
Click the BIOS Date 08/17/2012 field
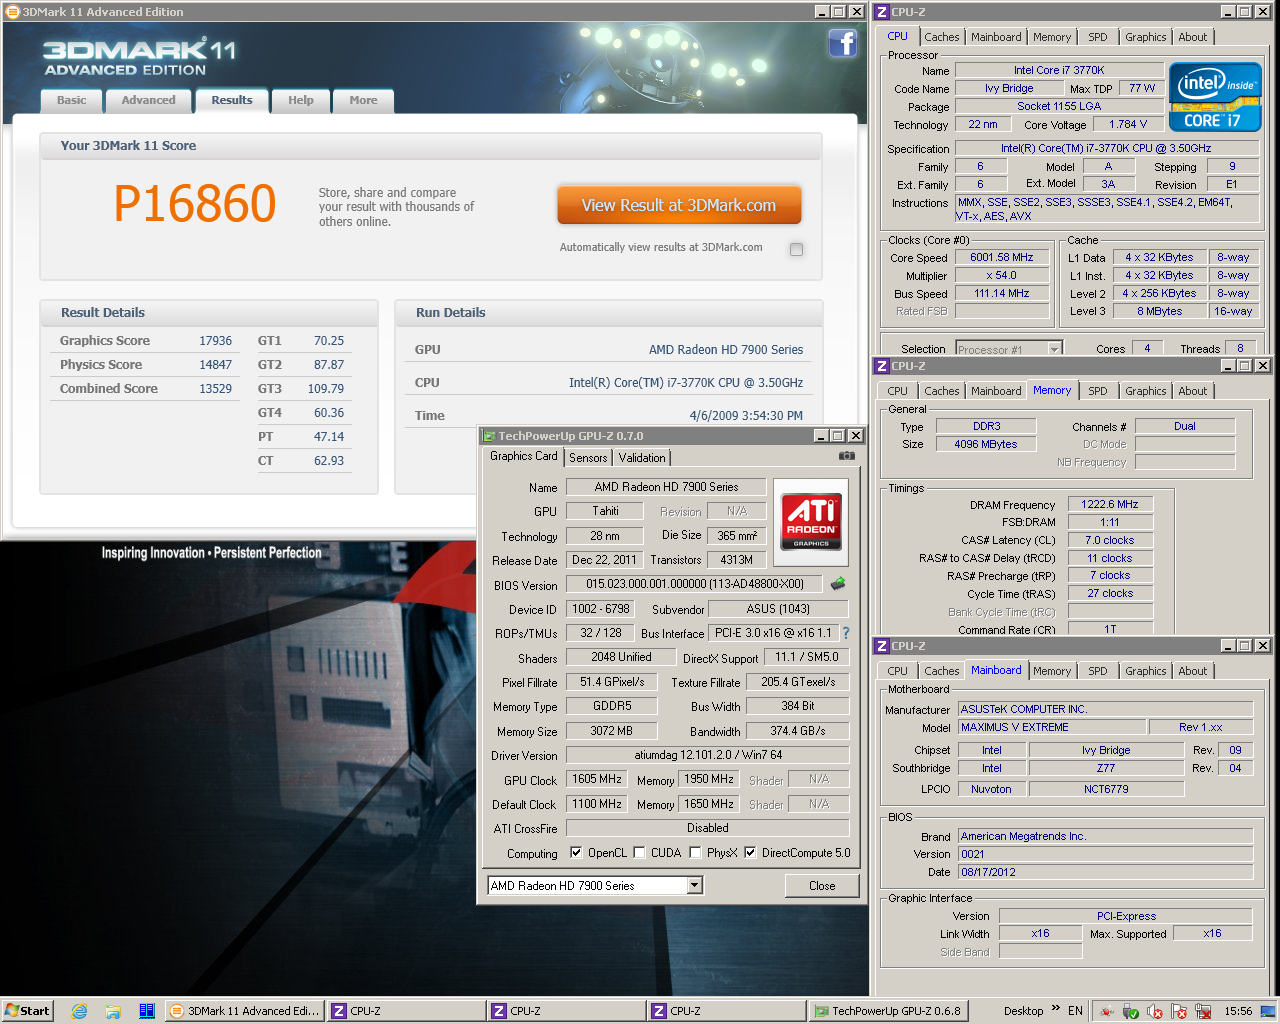[x=1105, y=872]
